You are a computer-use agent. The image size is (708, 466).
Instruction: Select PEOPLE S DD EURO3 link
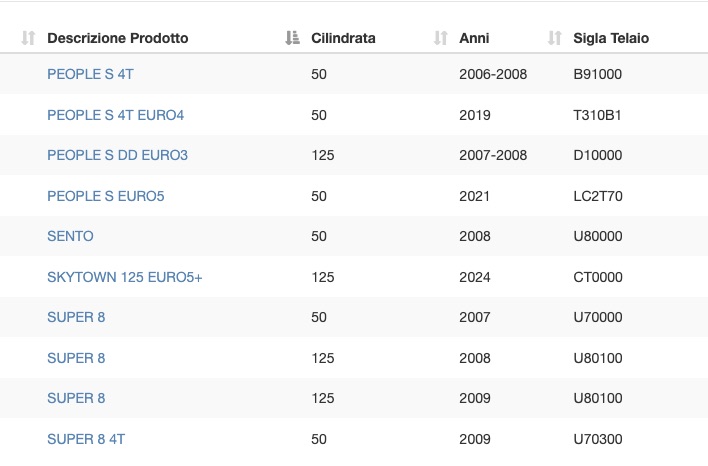click(117, 155)
